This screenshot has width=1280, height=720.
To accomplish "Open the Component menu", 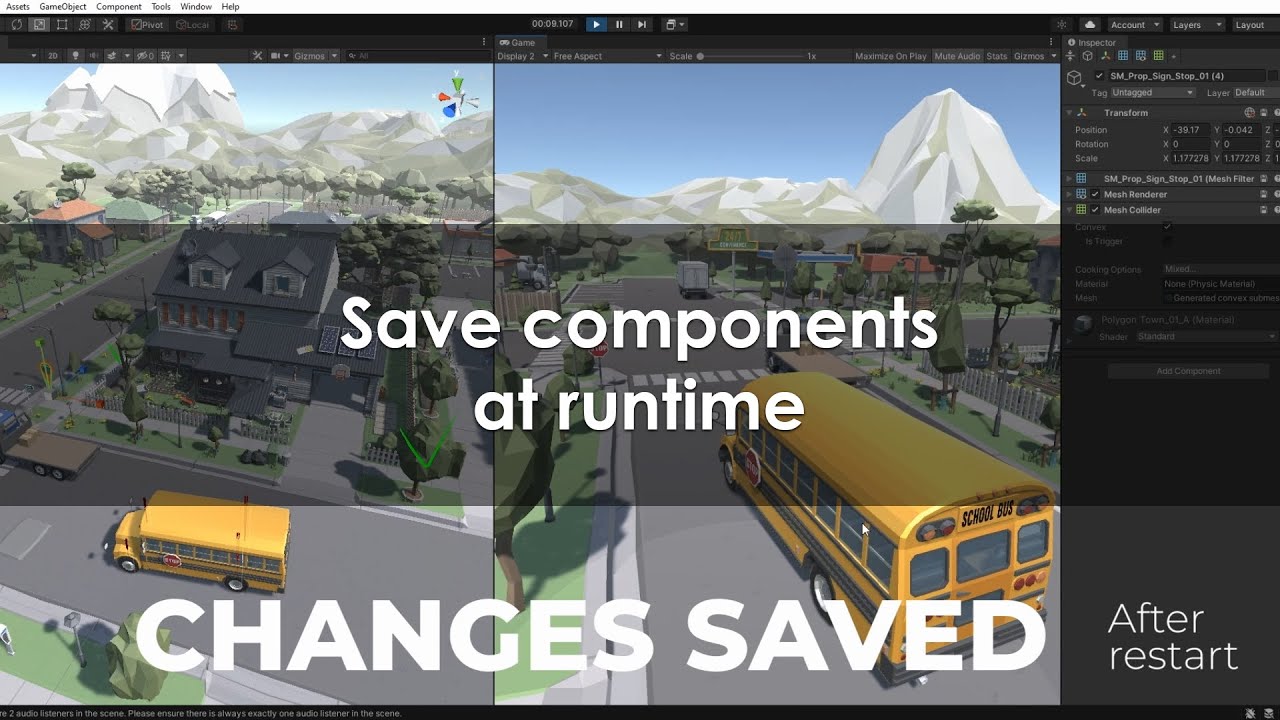I will [119, 6].
